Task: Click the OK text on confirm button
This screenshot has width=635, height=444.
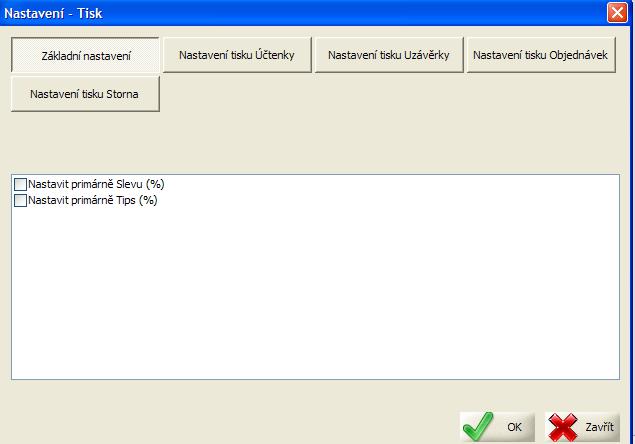Action: tap(514, 427)
